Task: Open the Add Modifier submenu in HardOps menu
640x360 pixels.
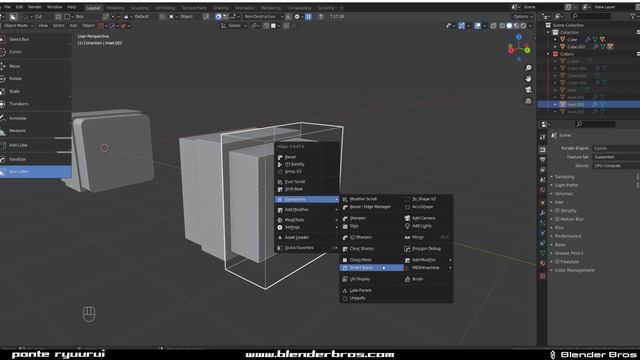Action: pos(307,210)
